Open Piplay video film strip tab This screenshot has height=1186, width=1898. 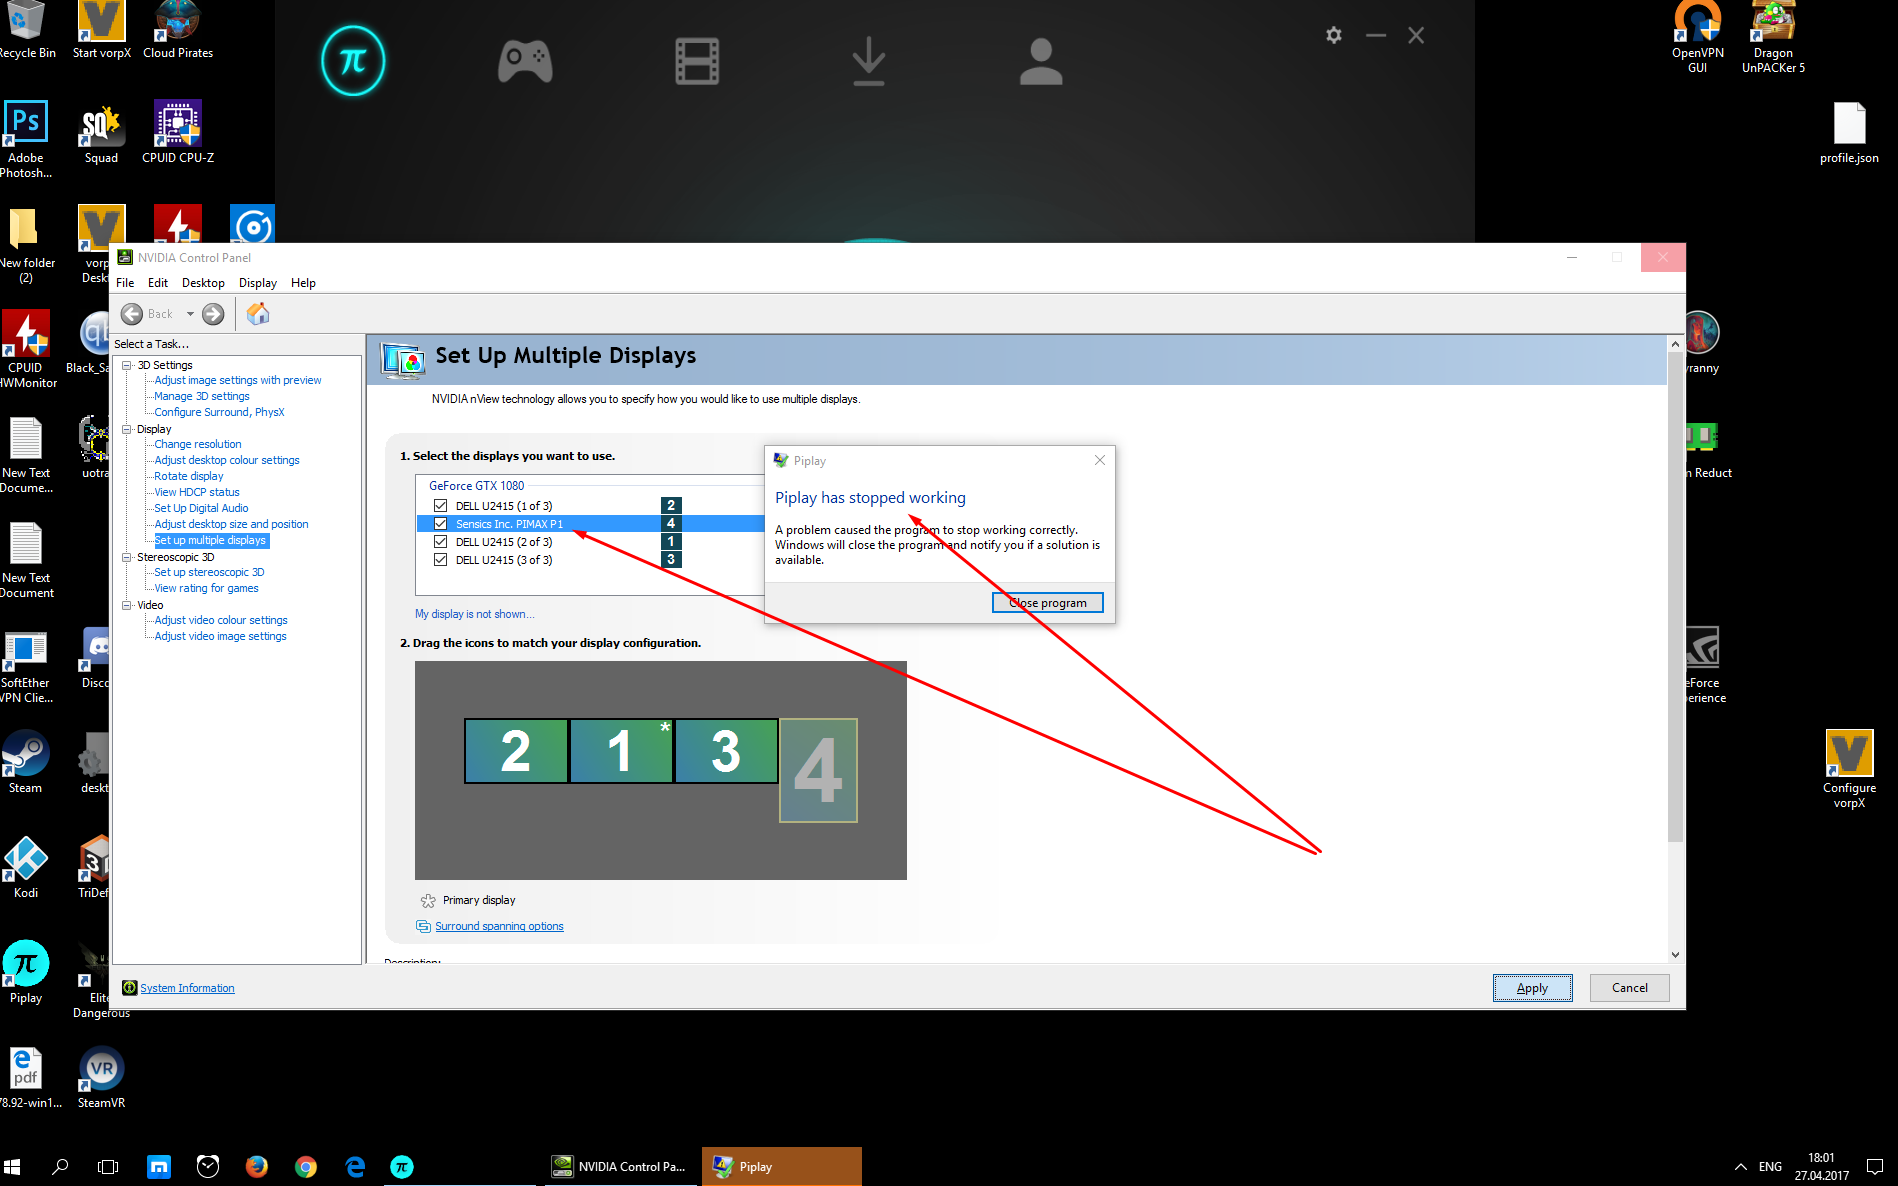697,61
